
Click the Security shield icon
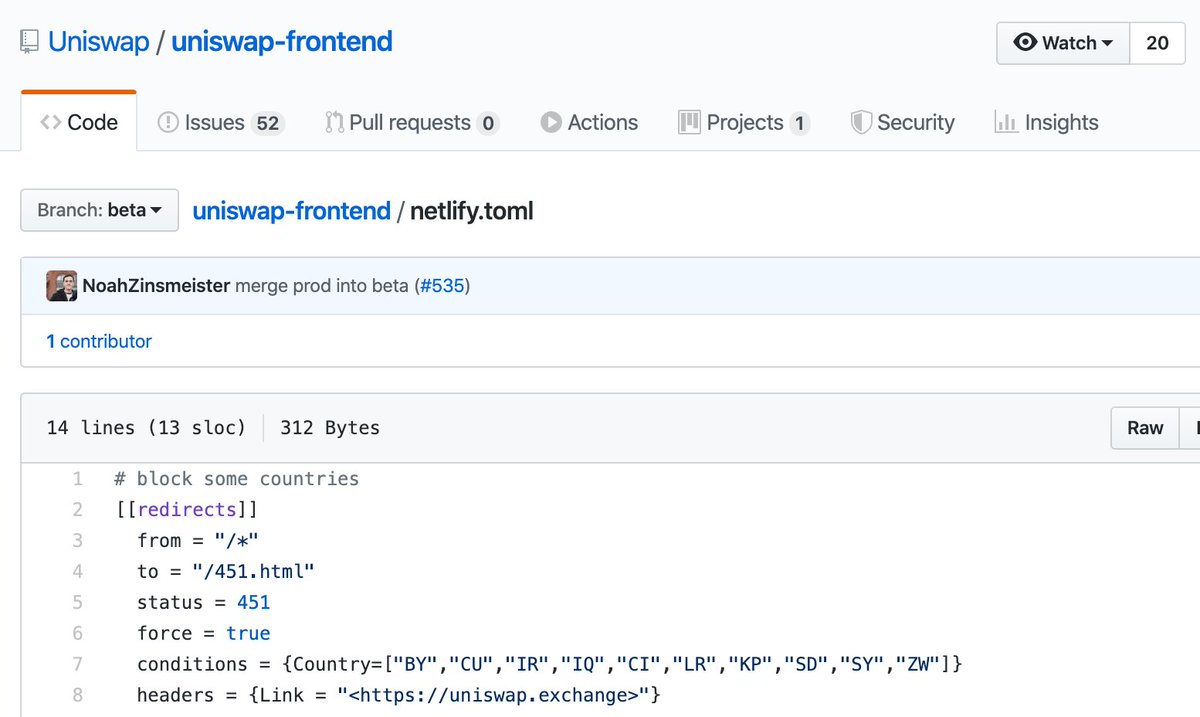point(861,122)
